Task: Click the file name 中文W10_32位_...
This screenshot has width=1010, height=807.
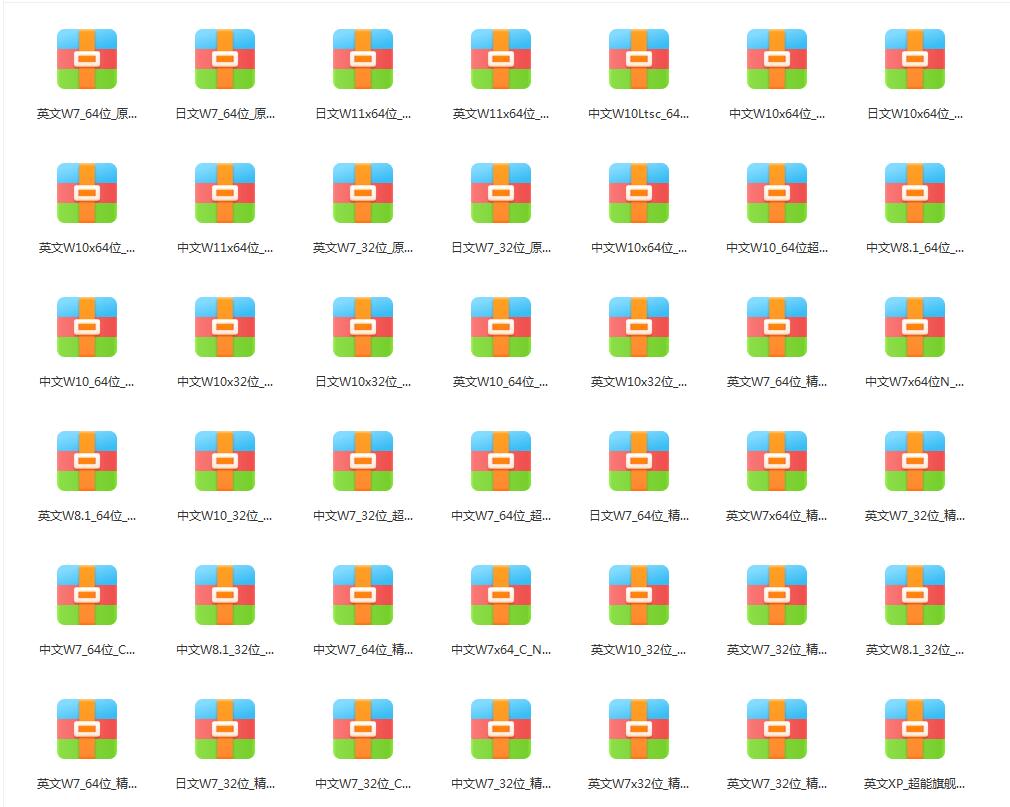Action: coord(225,516)
